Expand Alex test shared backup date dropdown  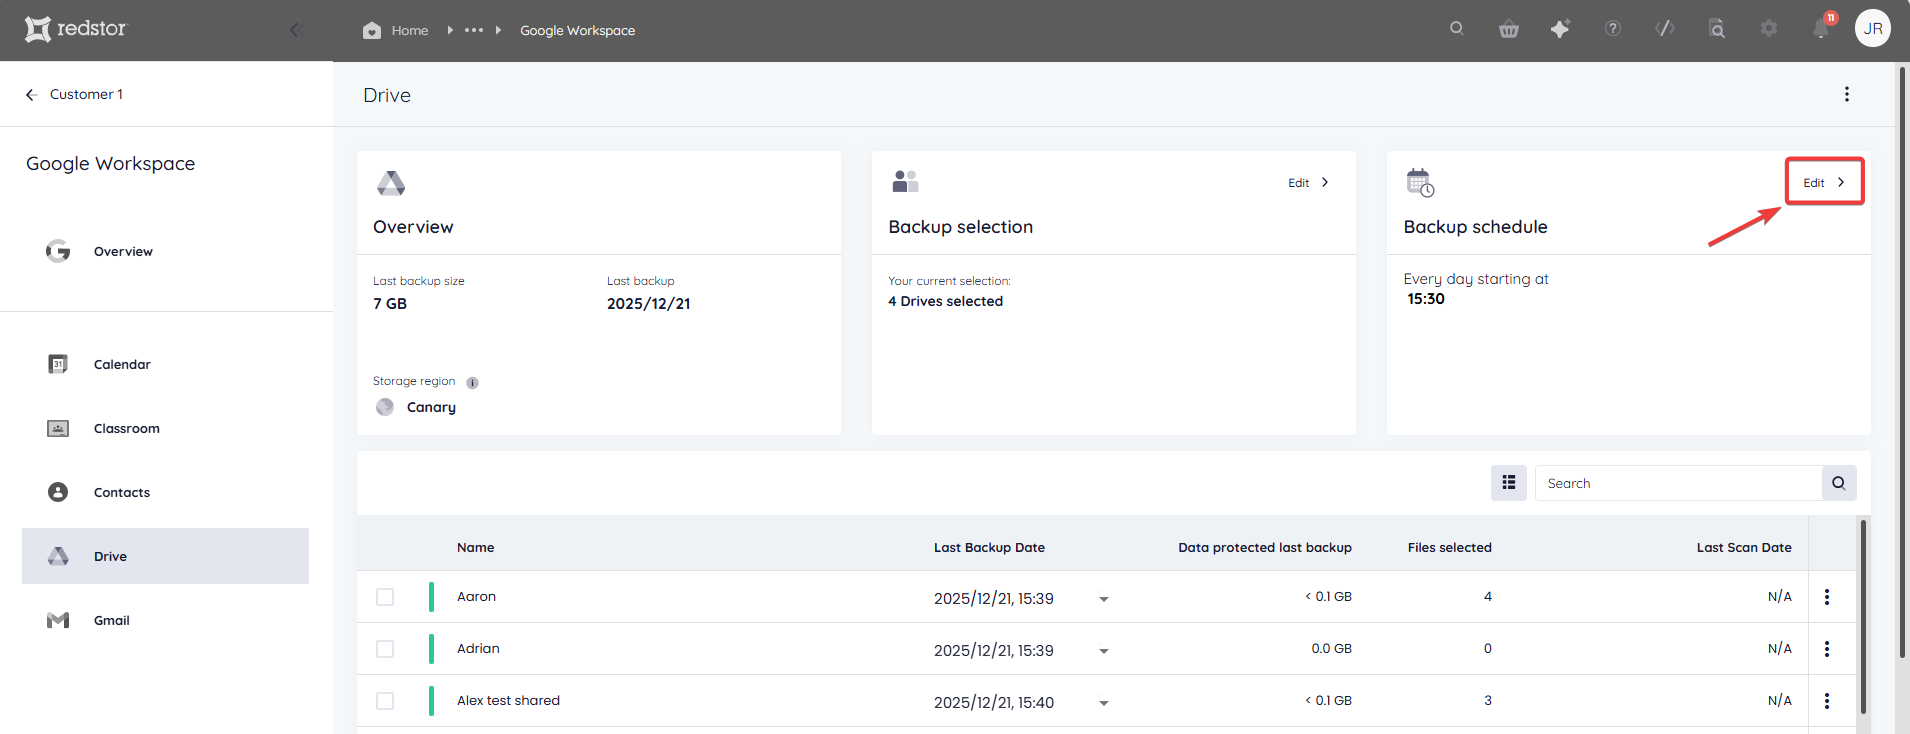[1104, 703]
